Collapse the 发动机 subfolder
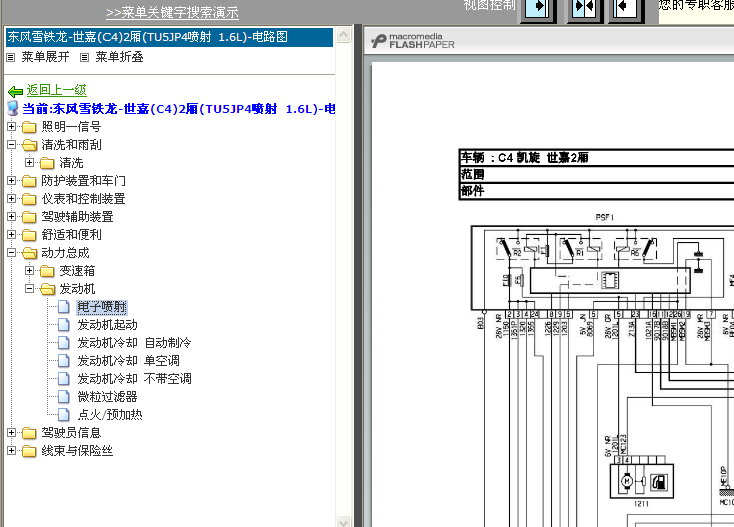The image size is (734, 527). click(29, 289)
